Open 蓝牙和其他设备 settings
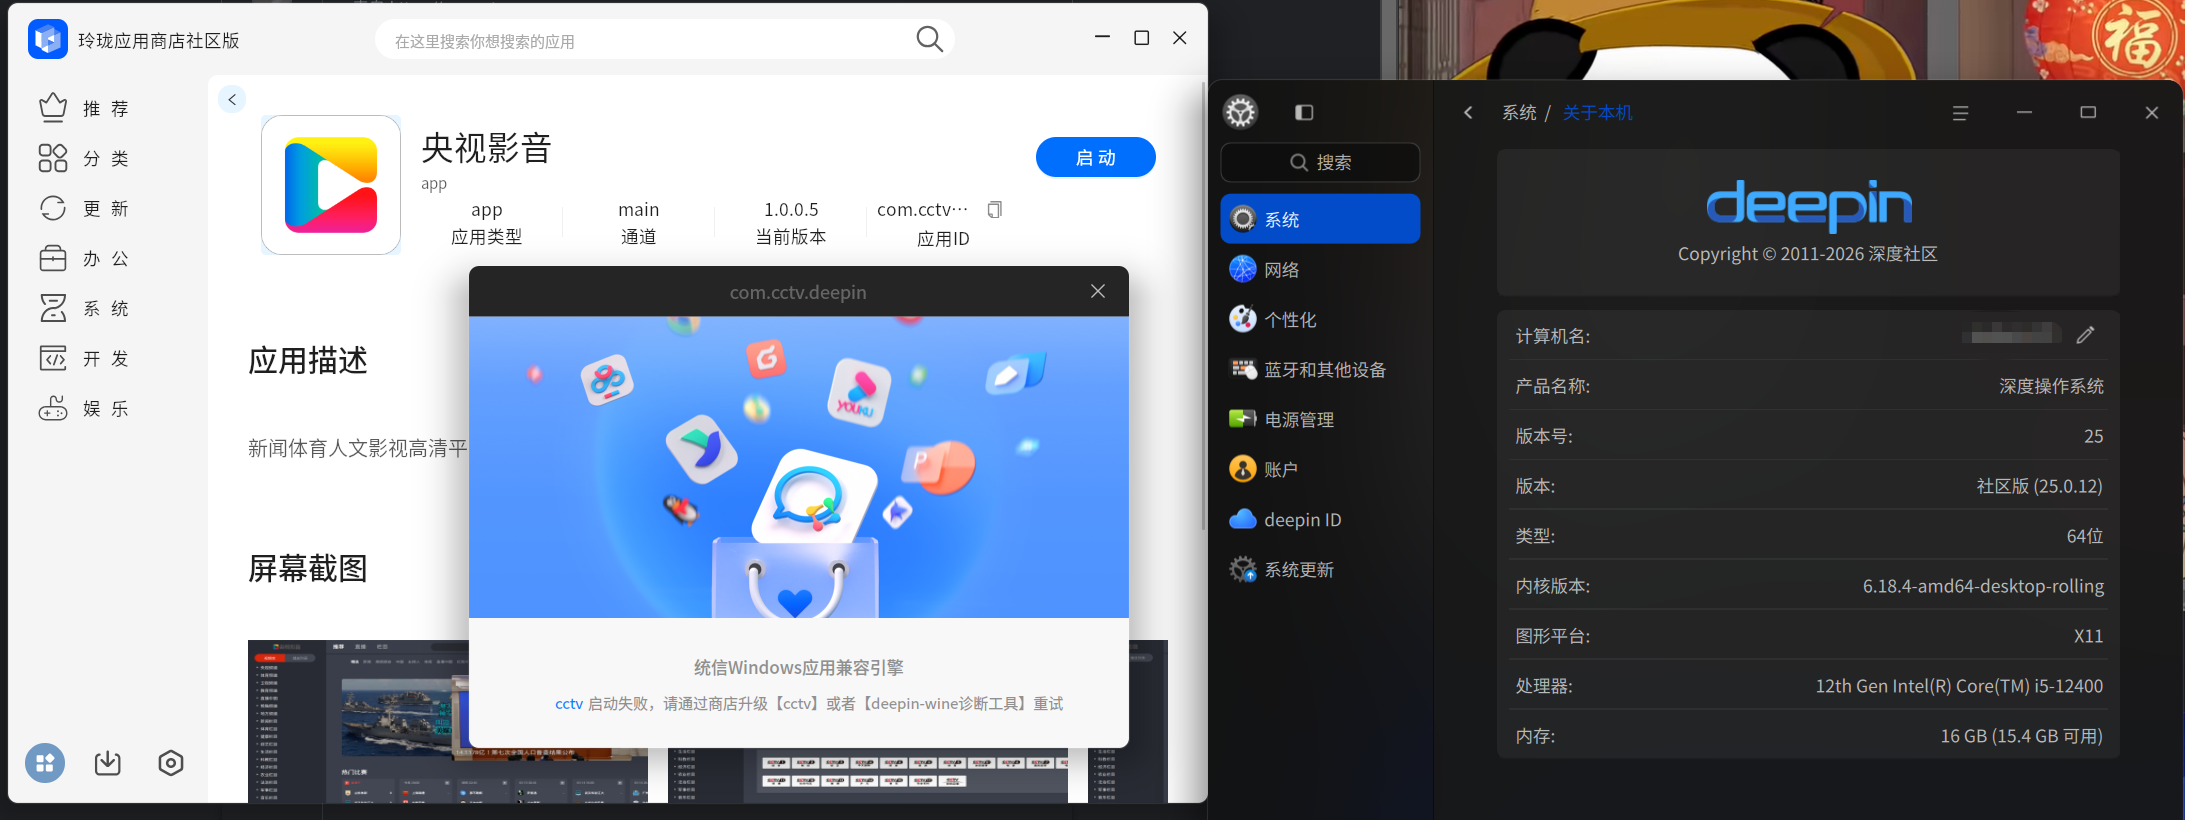This screenshot has width=2185, height=820. pyautogui.click(x=1320, y=369)
